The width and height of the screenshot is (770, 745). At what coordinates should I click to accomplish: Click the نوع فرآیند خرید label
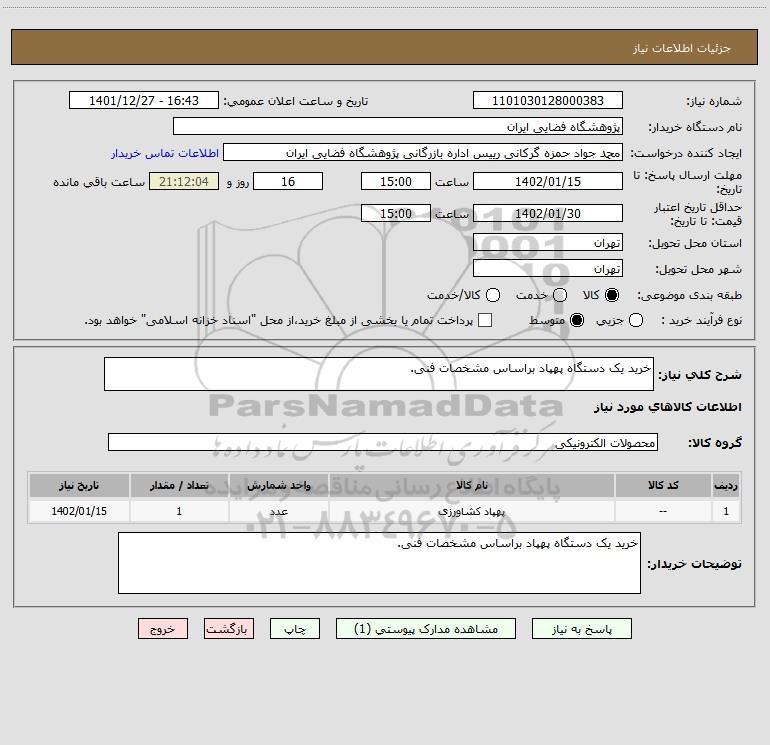701,320
